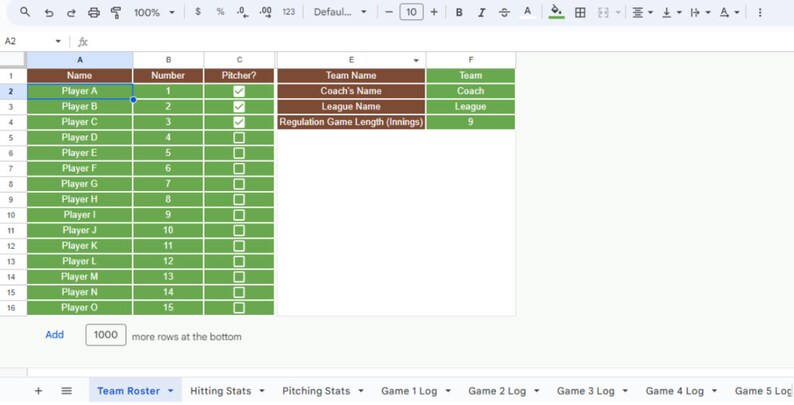Open the borders tool

[580, 13]
